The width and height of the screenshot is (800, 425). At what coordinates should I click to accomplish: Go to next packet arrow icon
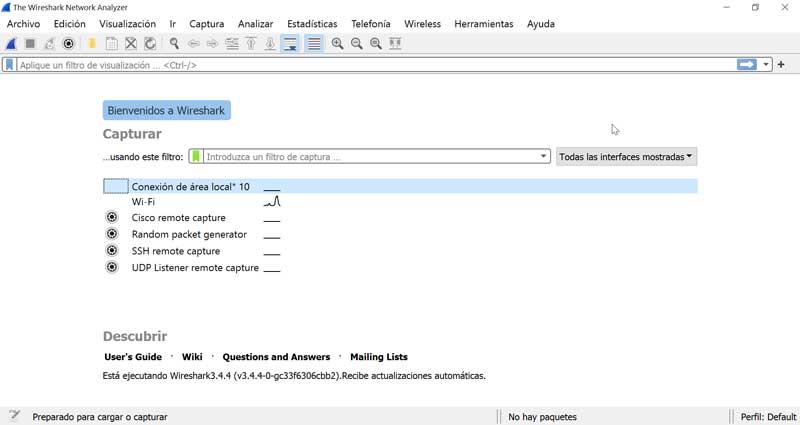click(212, 44)
